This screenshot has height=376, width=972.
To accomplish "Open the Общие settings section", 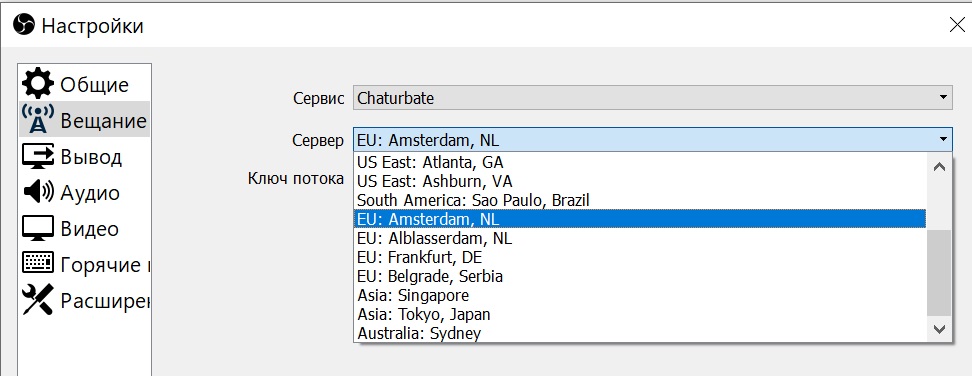I will click(85, 84).
